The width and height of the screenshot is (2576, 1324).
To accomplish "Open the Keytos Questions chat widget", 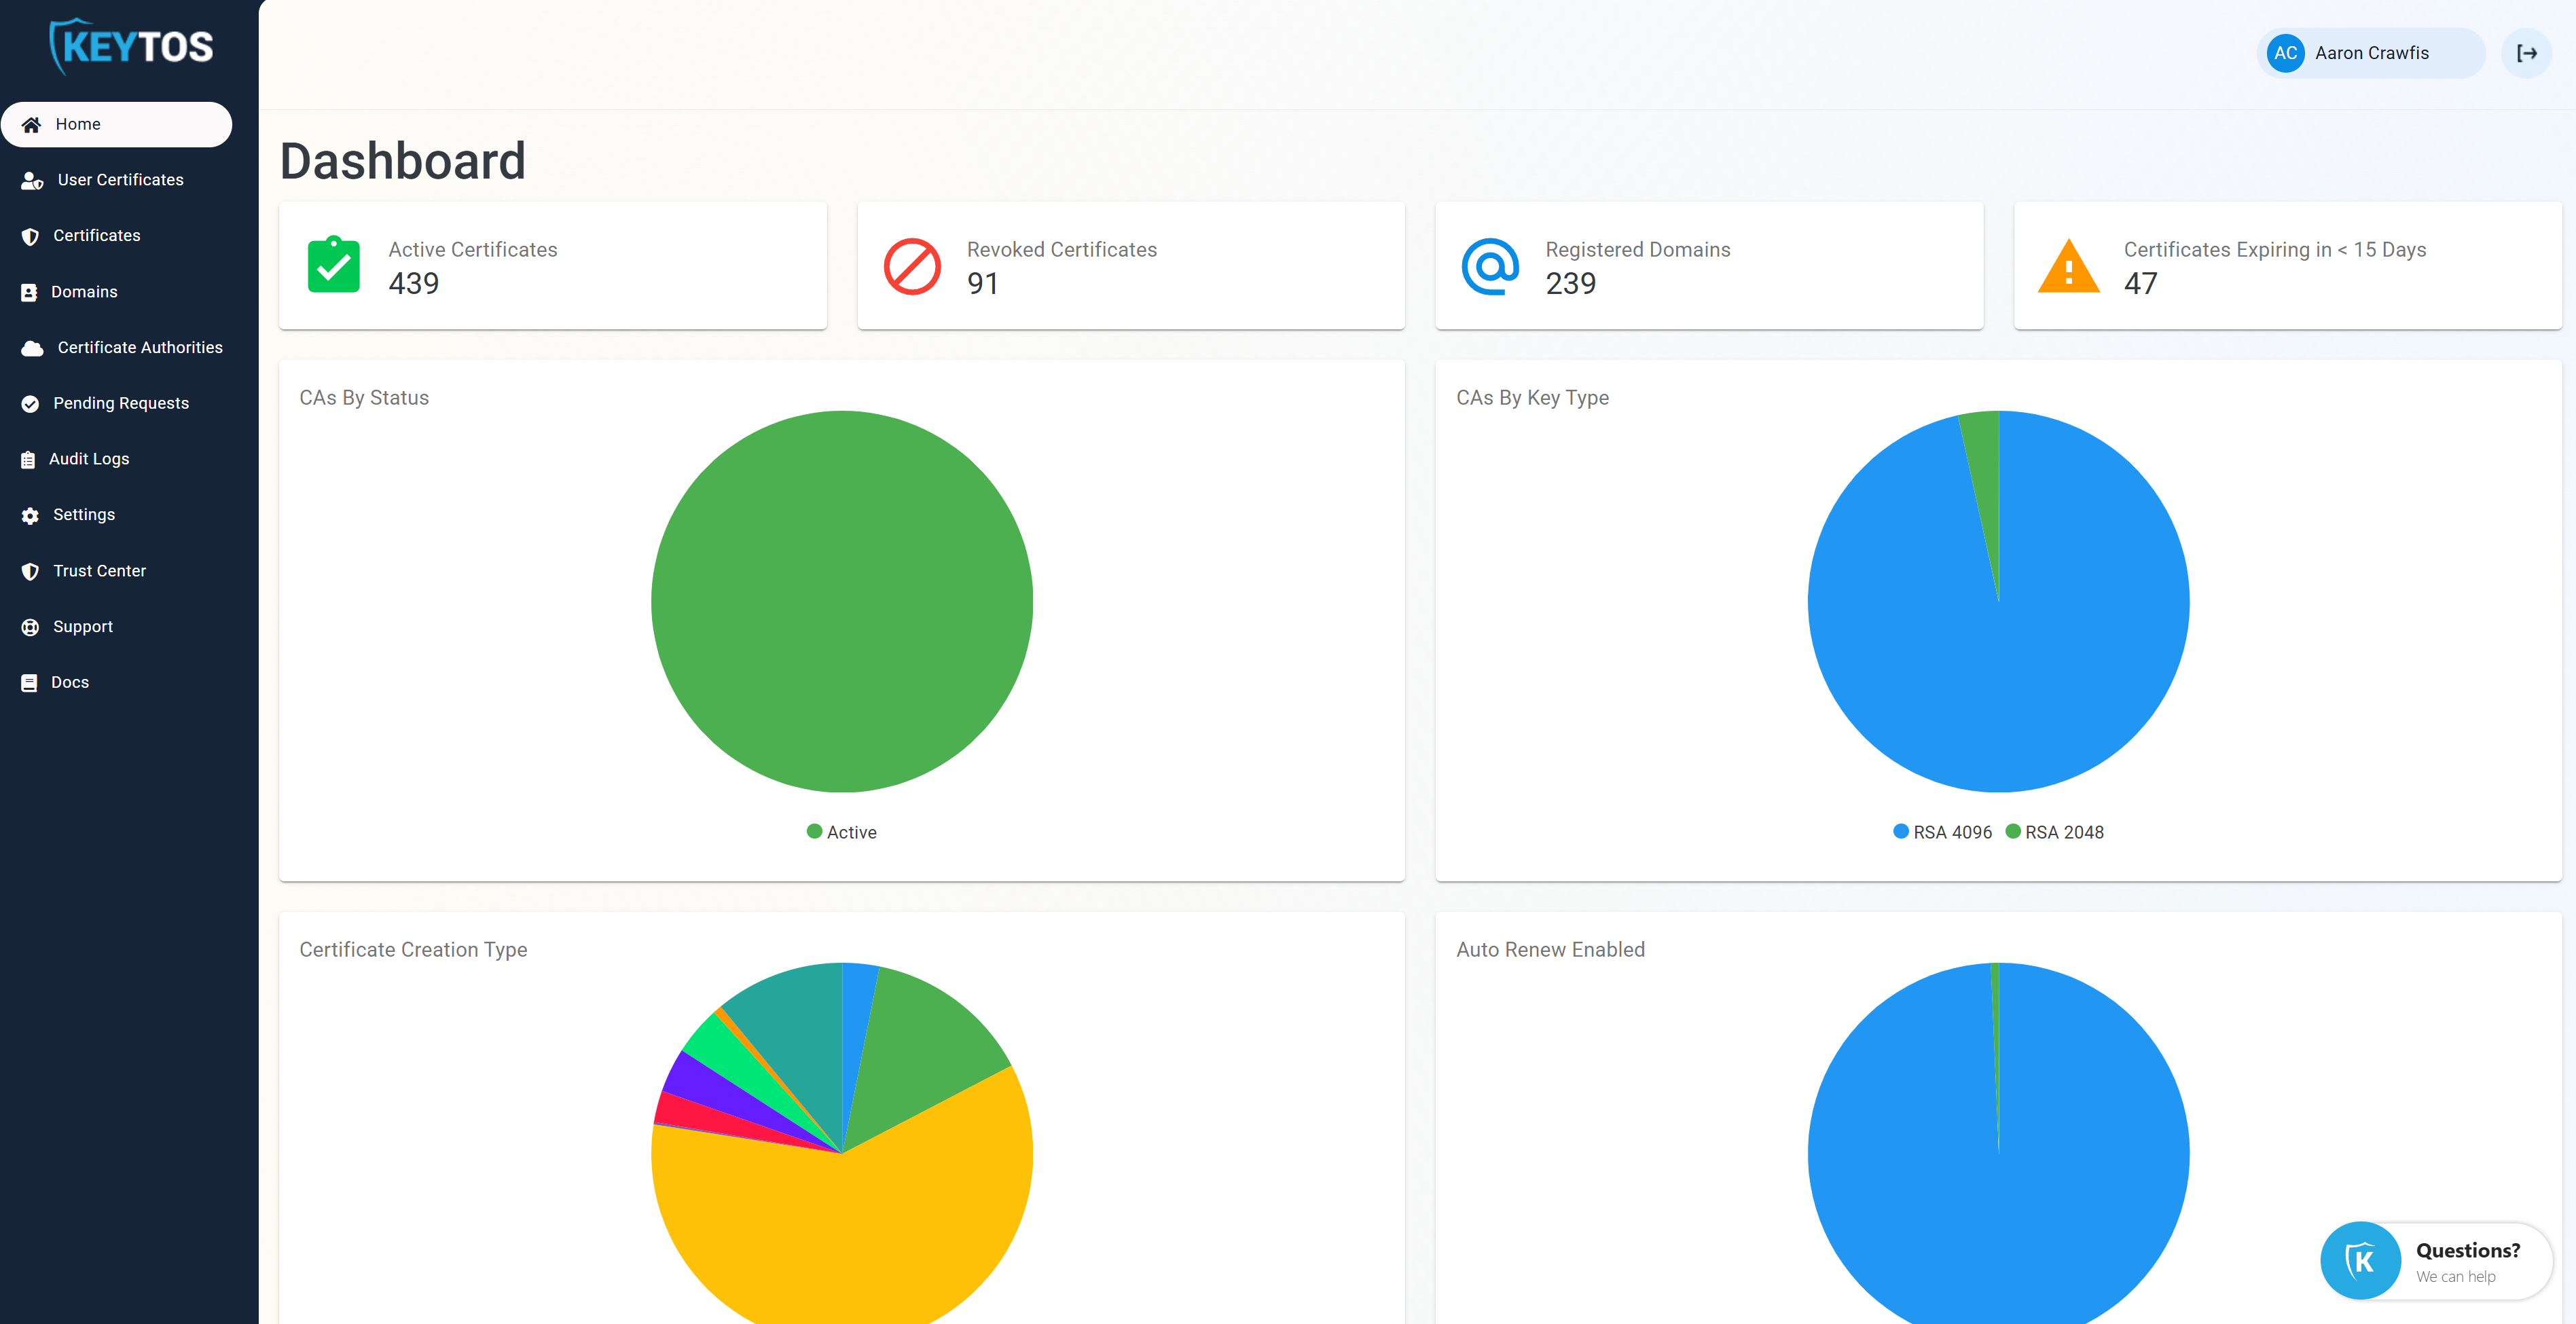I will 2436,1261.
